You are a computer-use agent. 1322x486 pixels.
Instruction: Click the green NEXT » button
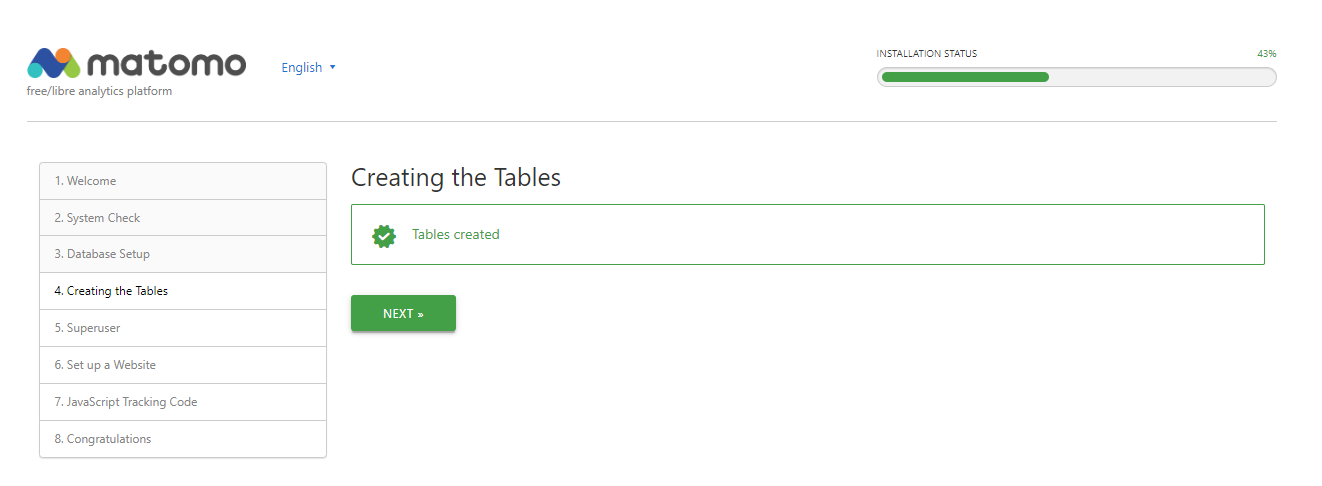pyautogui.click(x=403, y=313)
